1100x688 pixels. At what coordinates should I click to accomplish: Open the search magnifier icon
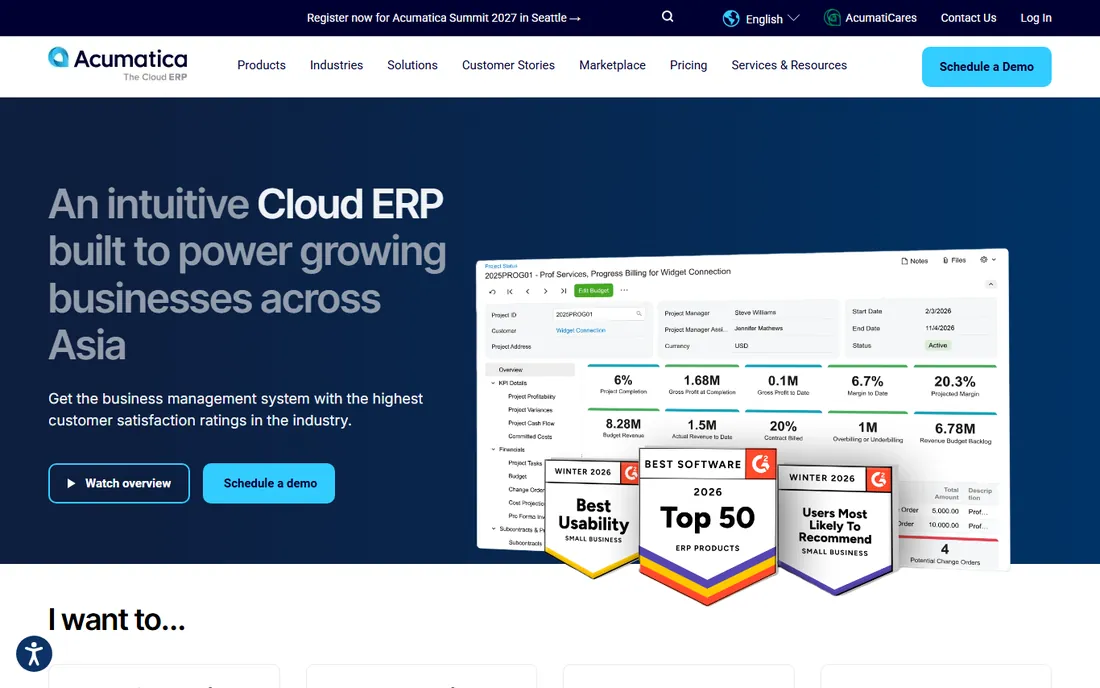pos(667,17)
